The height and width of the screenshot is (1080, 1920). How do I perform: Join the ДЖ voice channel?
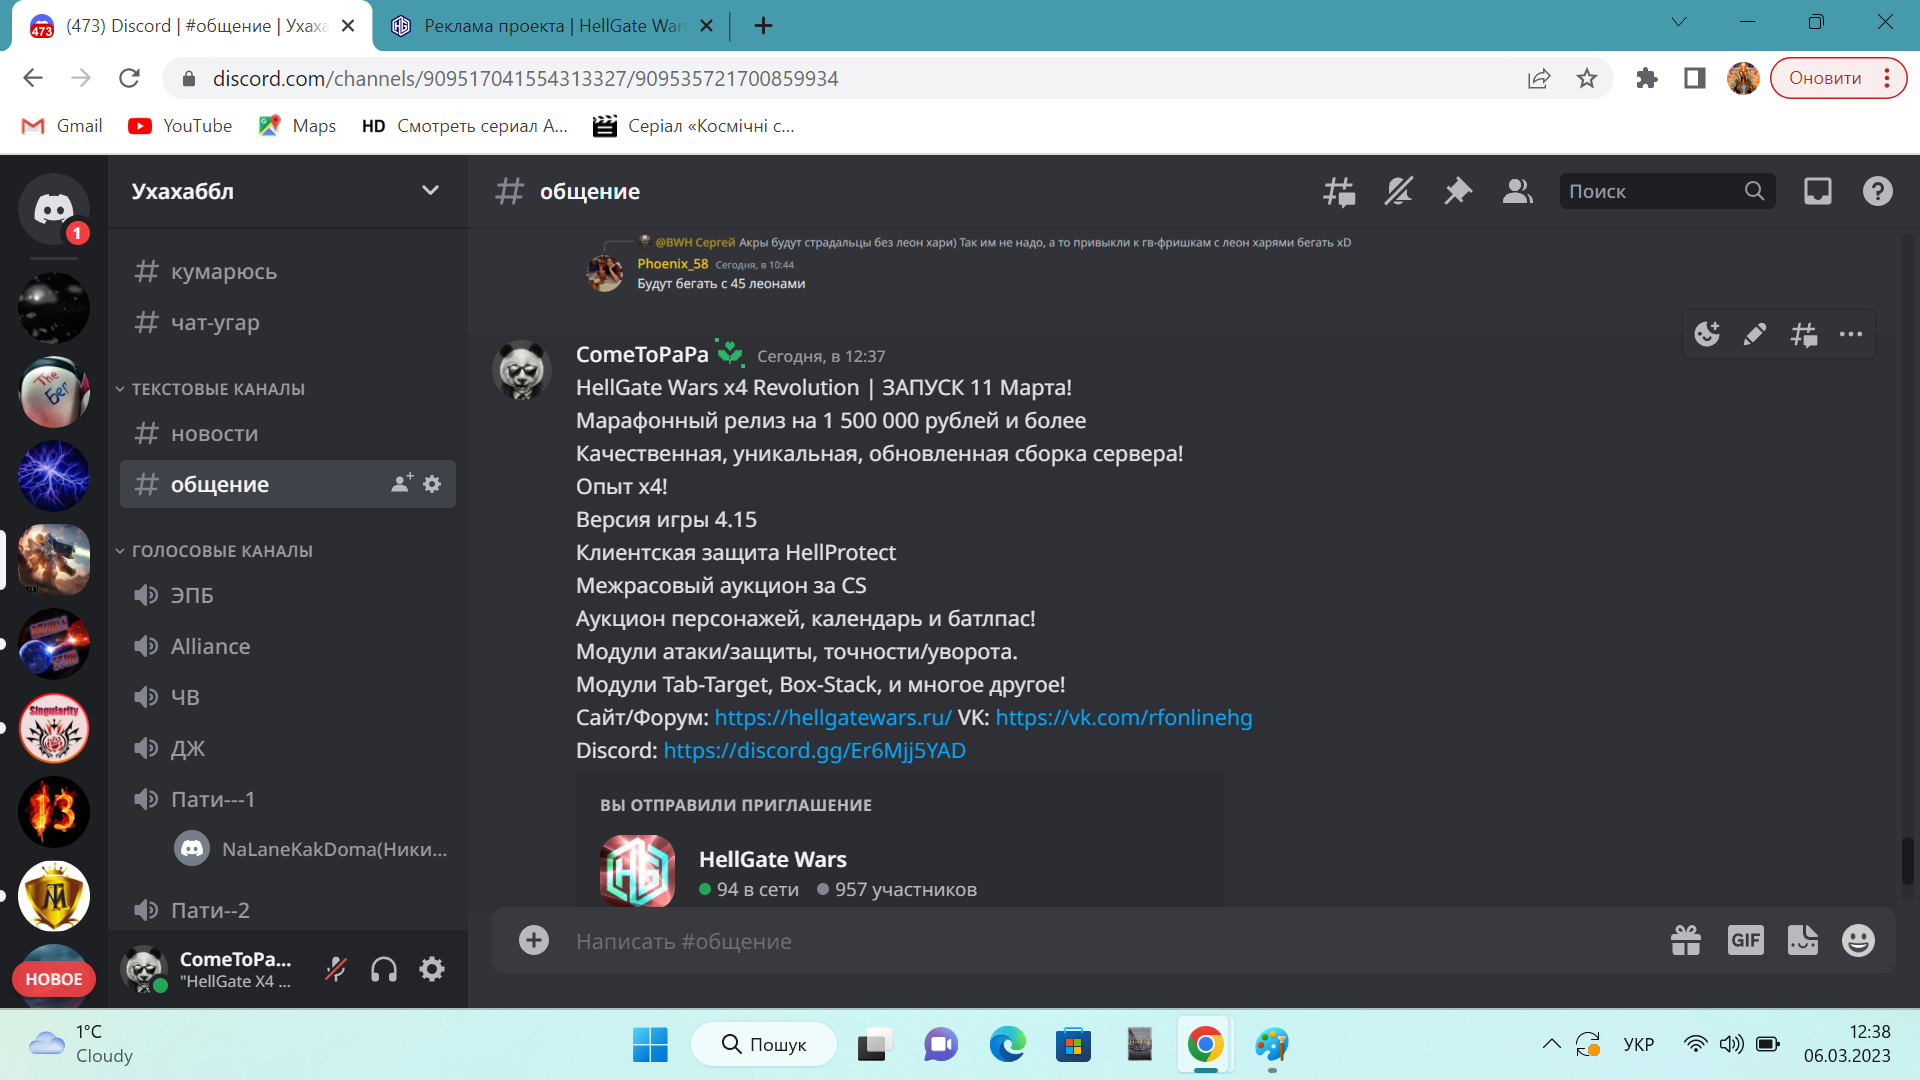coord(288,748)
